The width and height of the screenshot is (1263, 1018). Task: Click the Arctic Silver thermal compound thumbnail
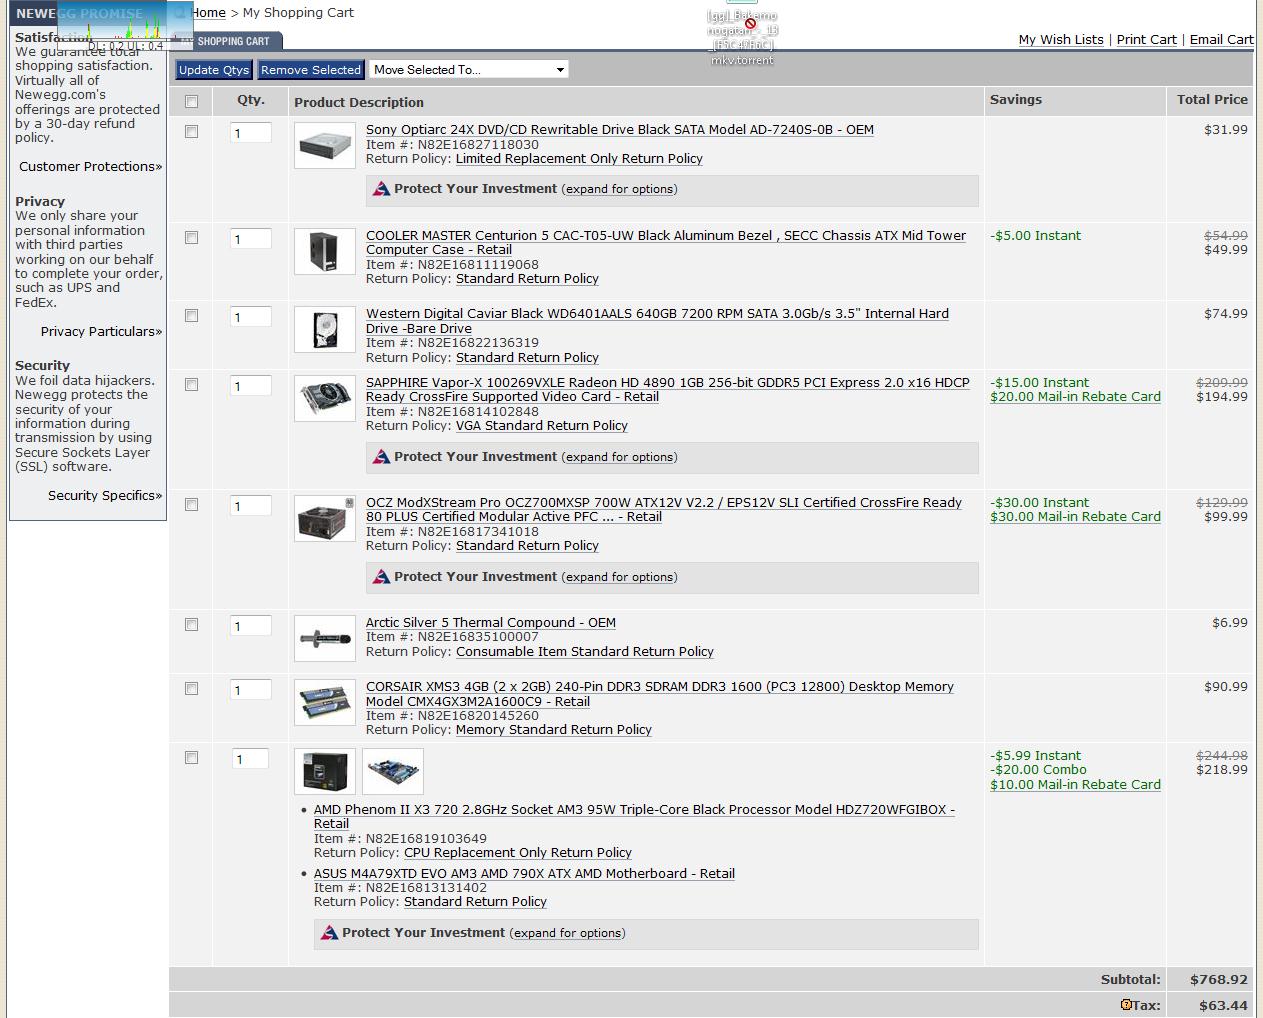point(325,638)
